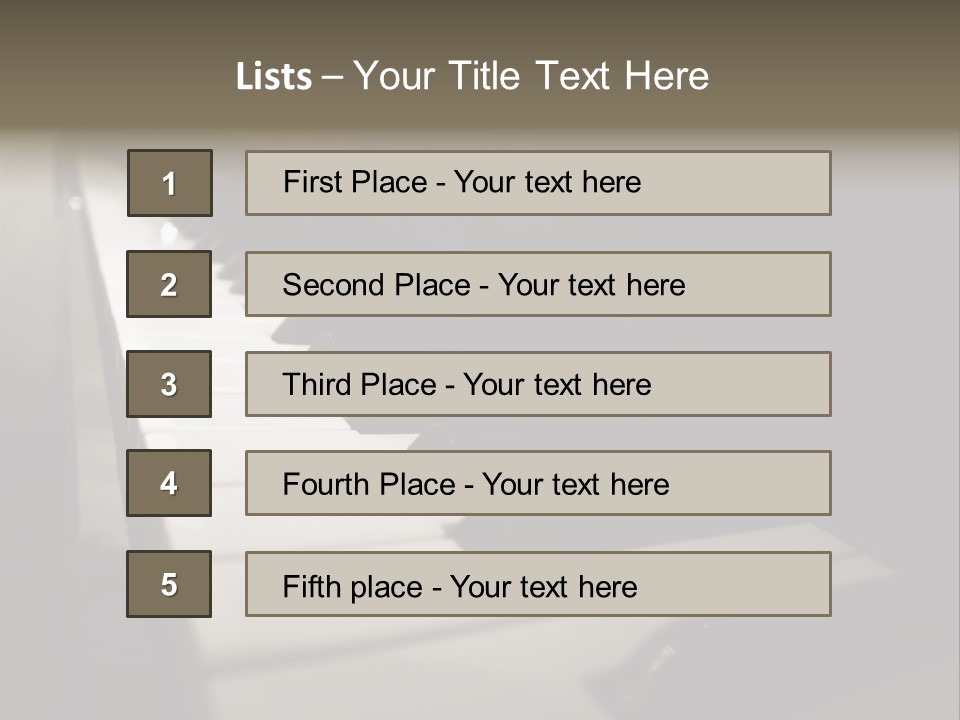Click the 'First Place' label text
Image resolution: width=960 pixels, height=720 pixels.
pos(356,182)
